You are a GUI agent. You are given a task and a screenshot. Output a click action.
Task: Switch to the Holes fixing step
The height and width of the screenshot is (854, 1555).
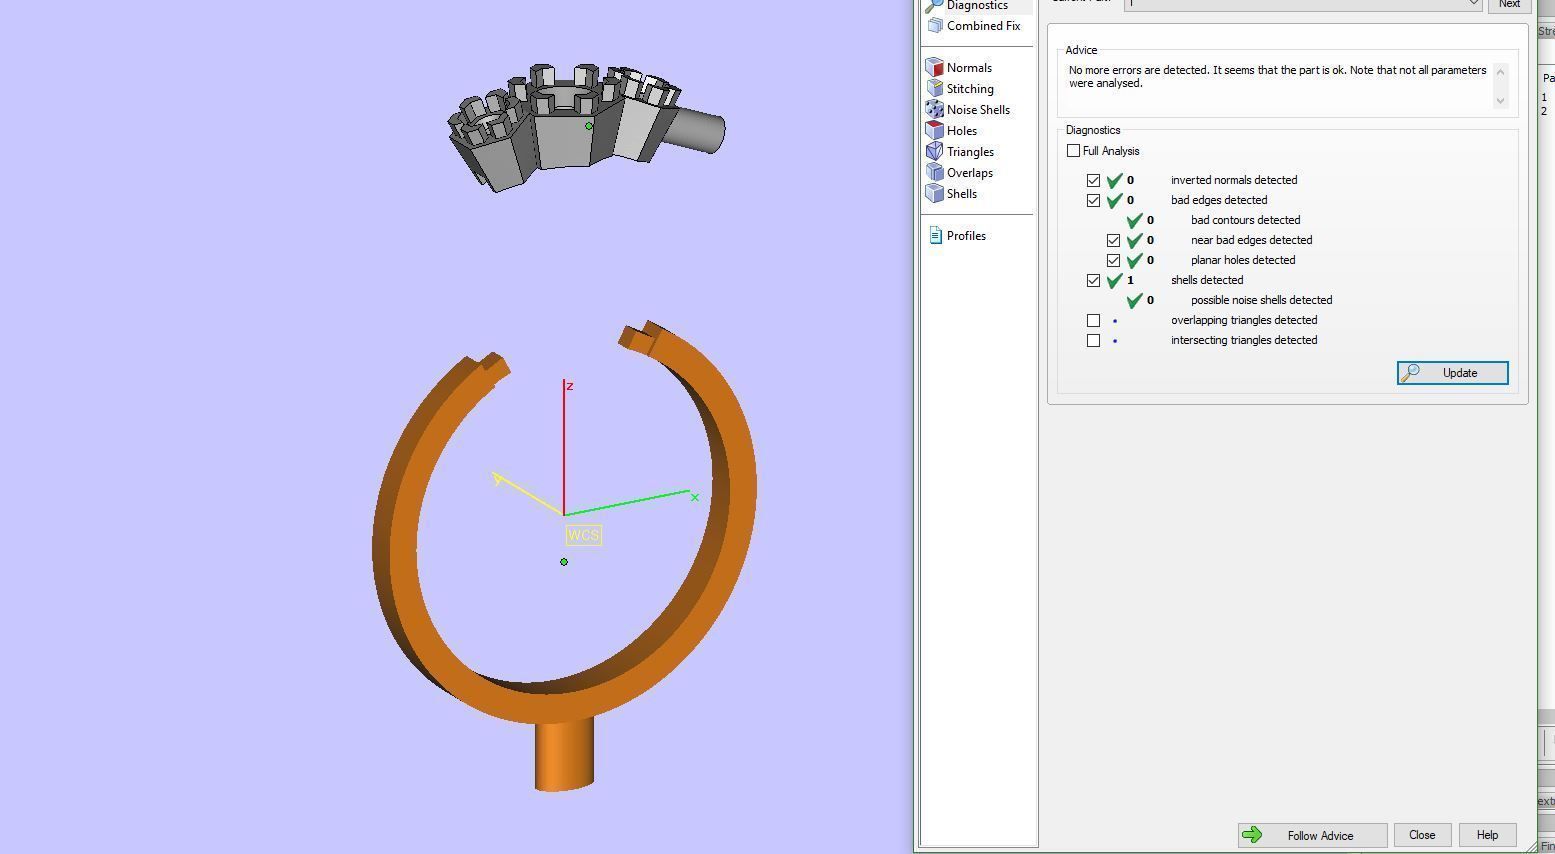(x=952, y=131)
